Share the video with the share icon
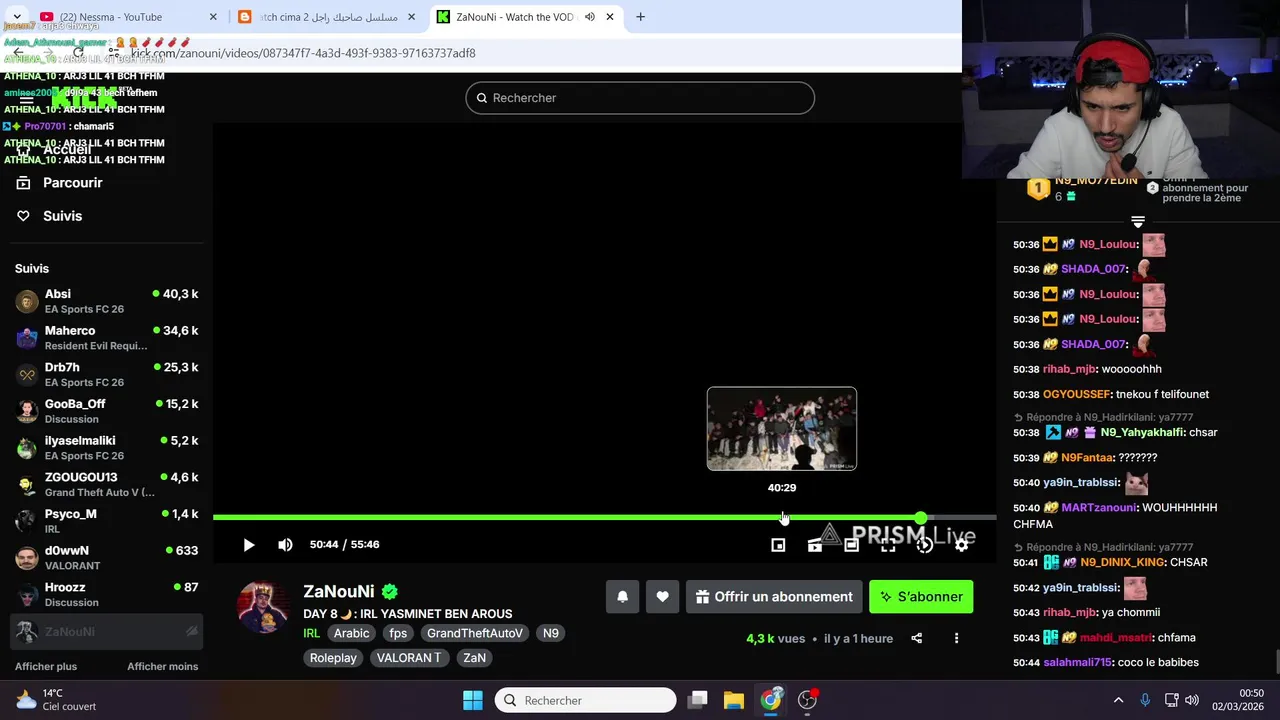This screenshot has width=1280, height=720. click(916, 638)
